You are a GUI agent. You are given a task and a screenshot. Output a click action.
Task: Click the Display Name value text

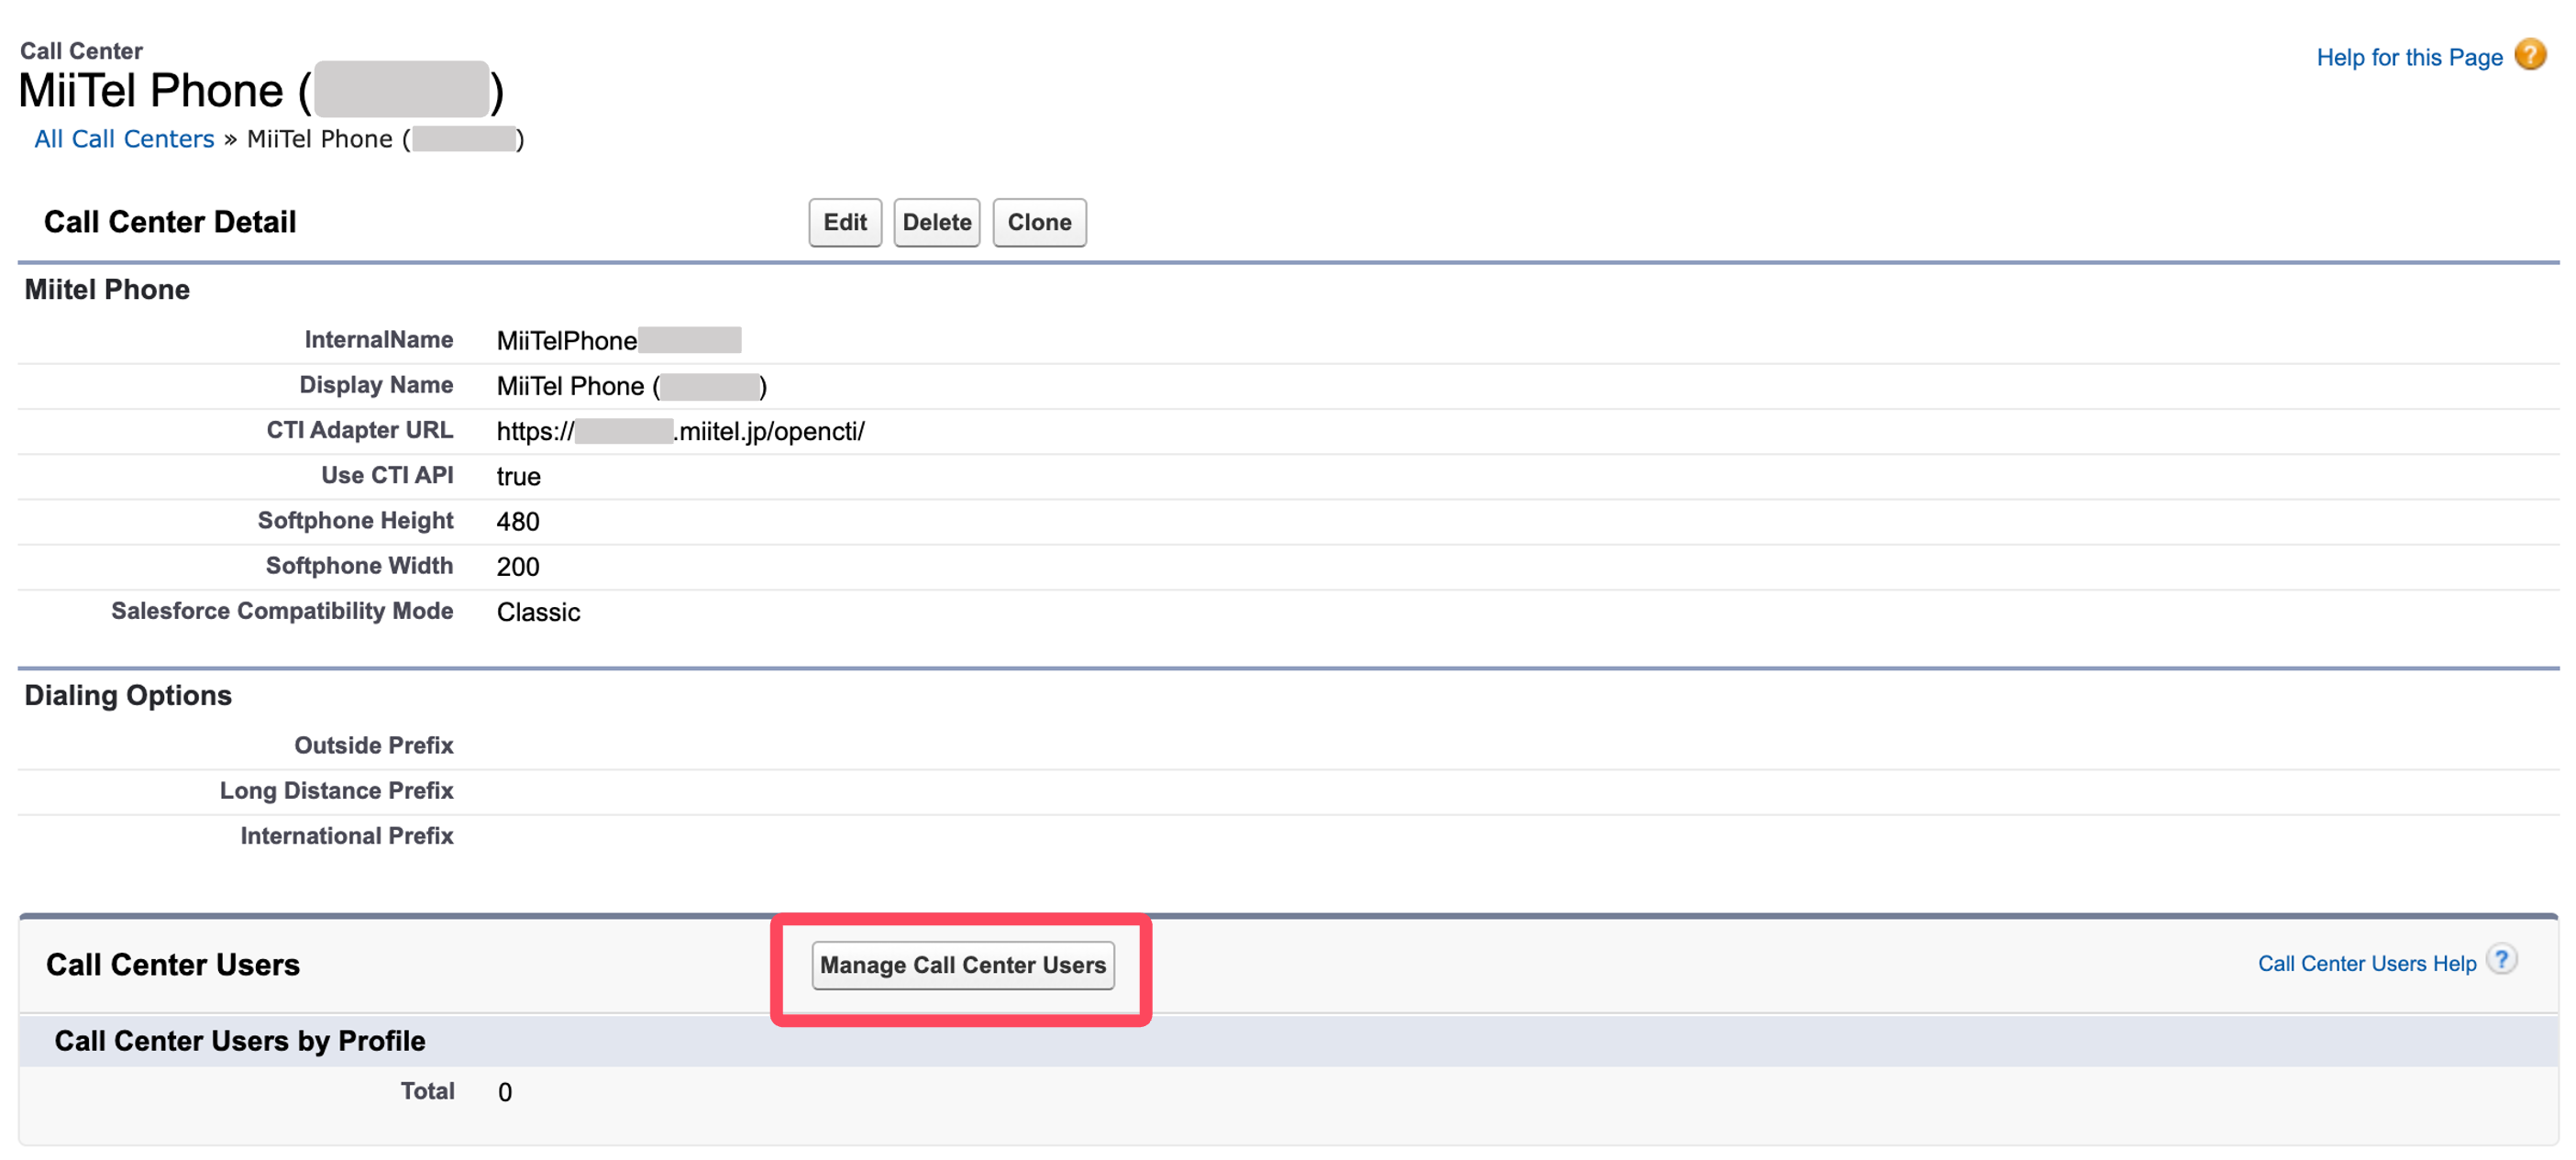631,386
